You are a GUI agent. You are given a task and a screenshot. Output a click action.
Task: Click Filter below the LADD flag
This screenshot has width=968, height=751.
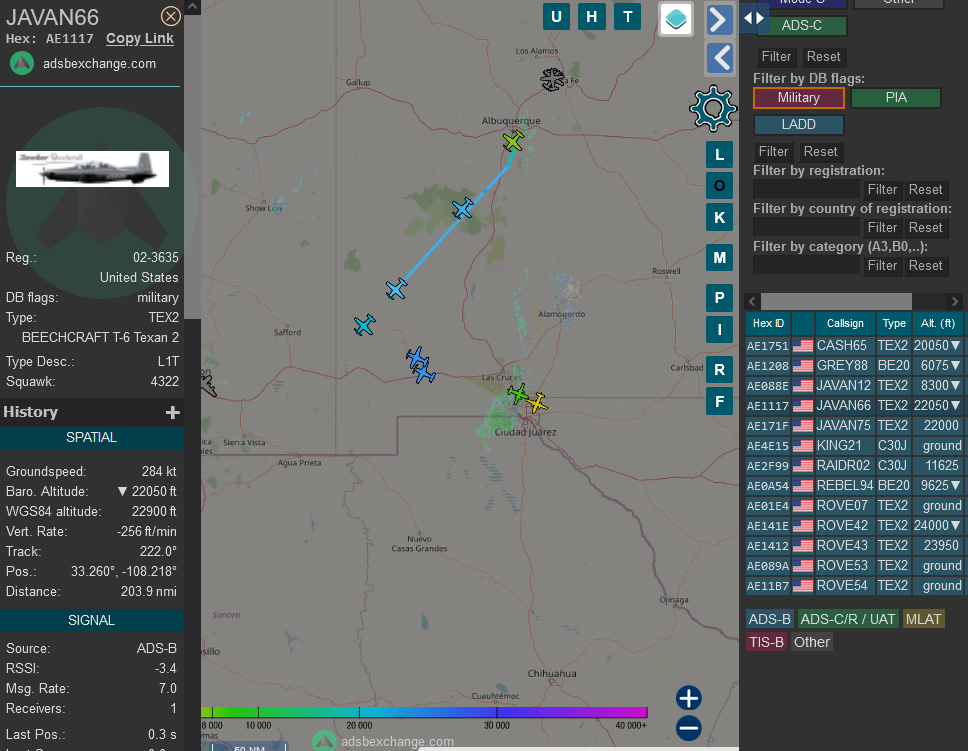[773, 151]
